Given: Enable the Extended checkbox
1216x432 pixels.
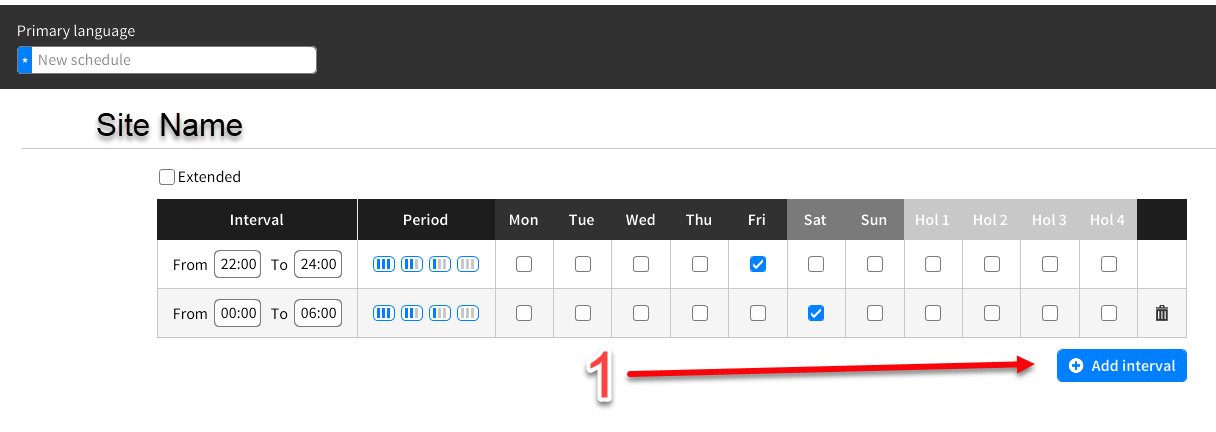Looking at the screenshot, I should click(x=167, y=177).
